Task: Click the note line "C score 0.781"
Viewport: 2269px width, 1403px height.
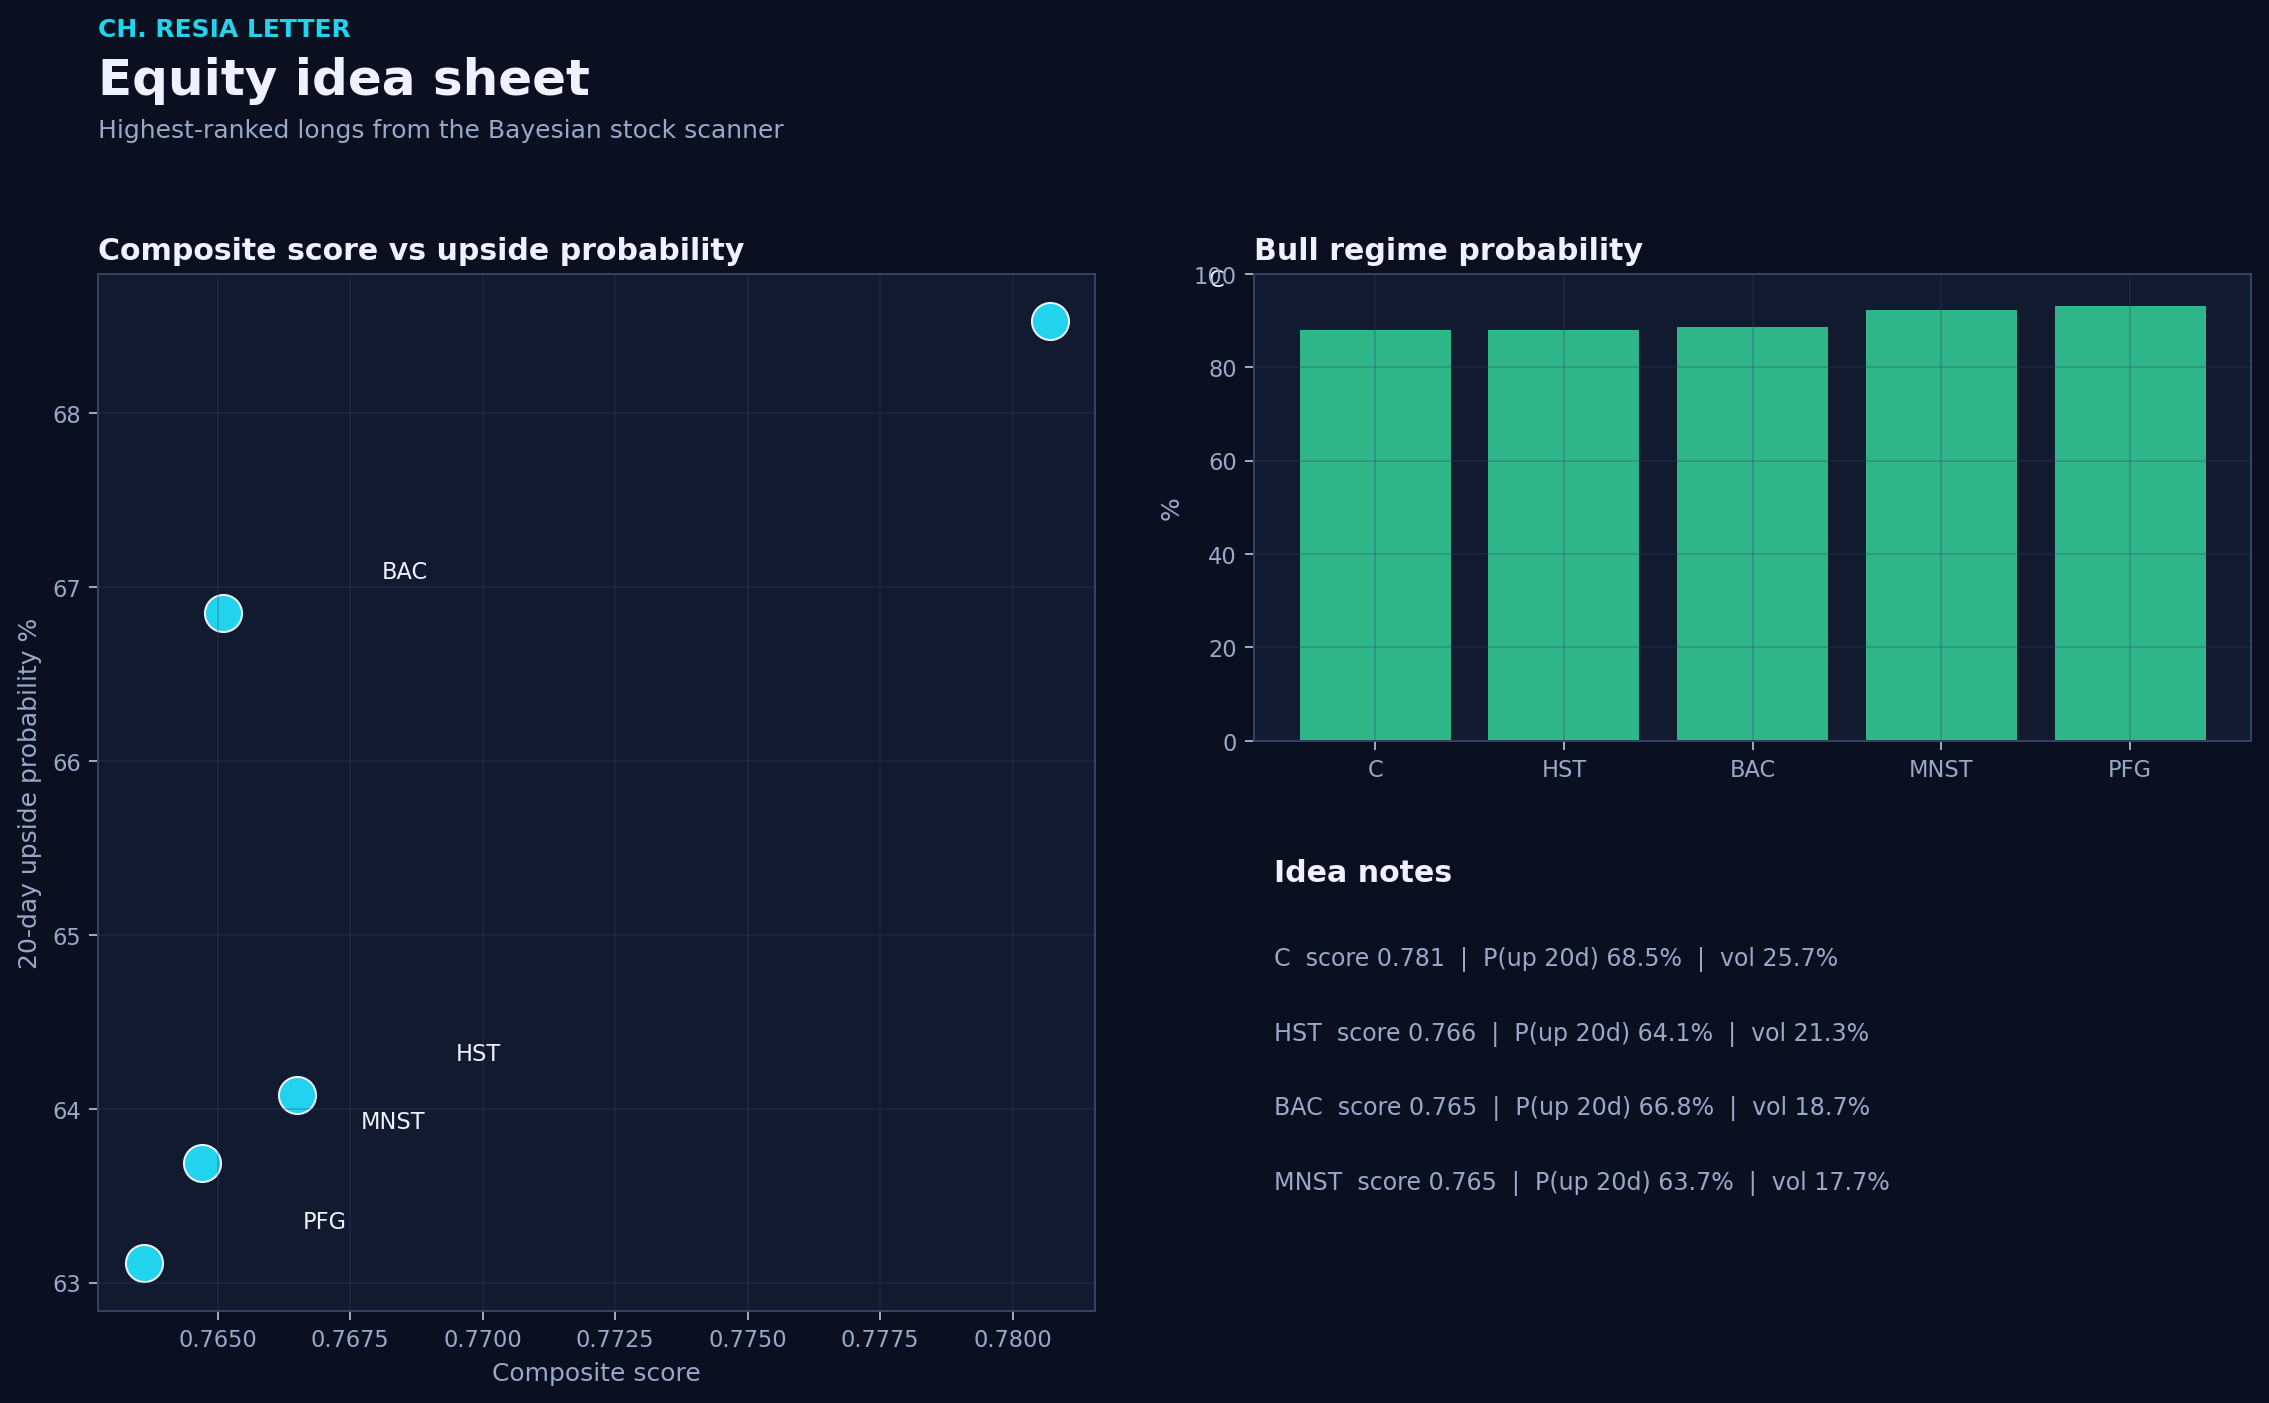Action: pos(1556,958)
